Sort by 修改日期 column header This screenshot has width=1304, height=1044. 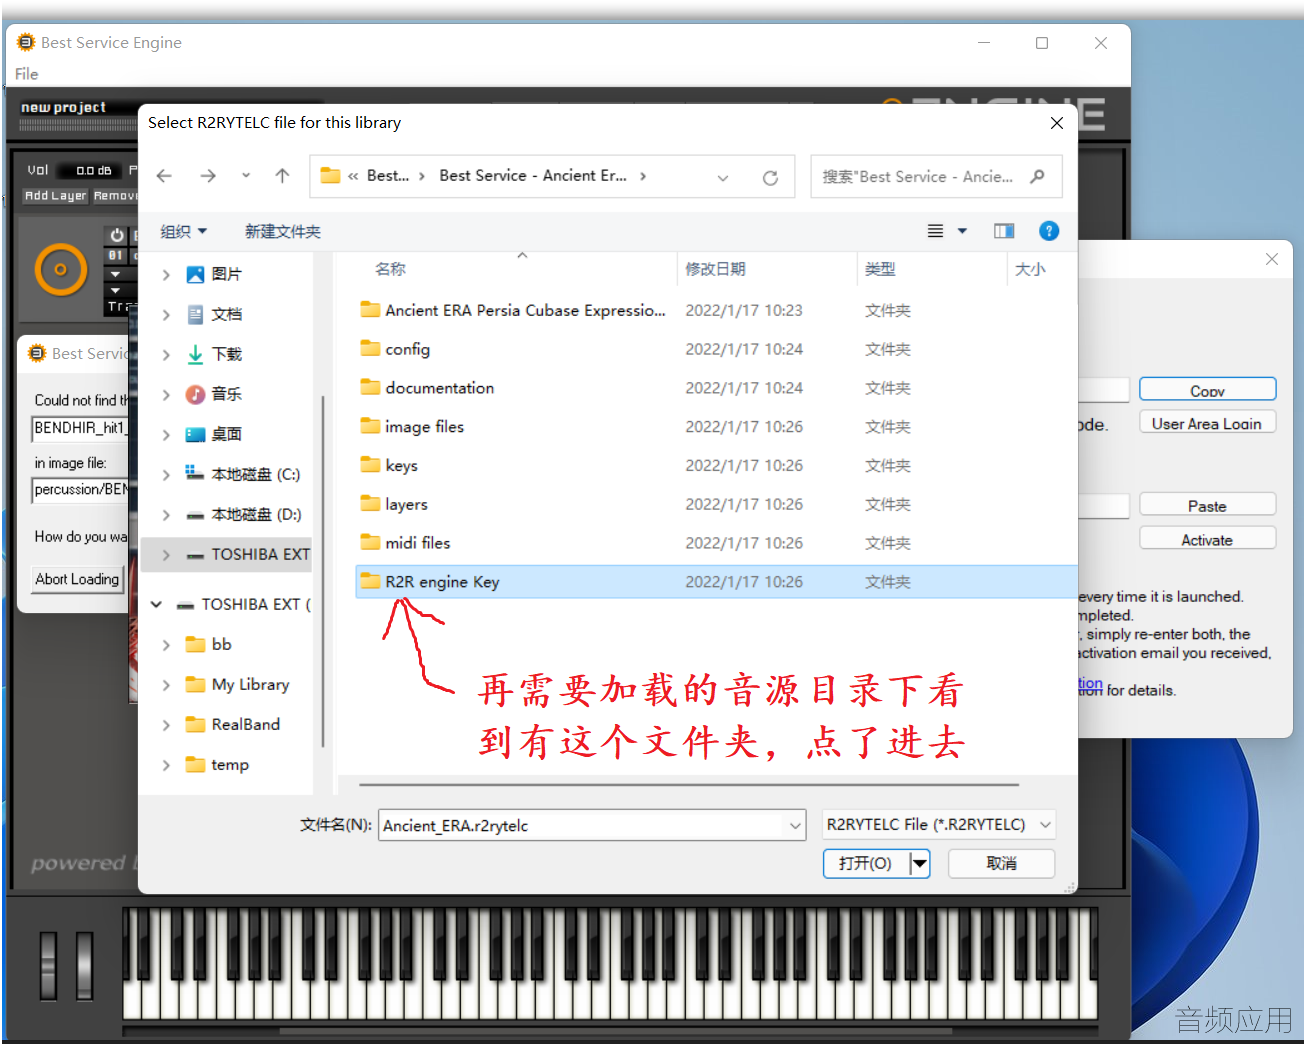[715, 269]
